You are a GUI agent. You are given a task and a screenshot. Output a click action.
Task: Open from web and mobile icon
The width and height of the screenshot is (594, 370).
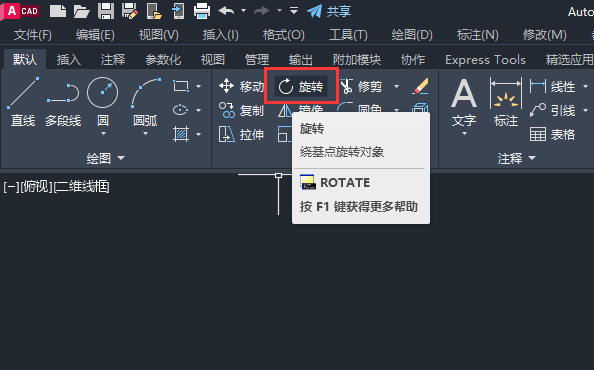[x=154, y=11]
